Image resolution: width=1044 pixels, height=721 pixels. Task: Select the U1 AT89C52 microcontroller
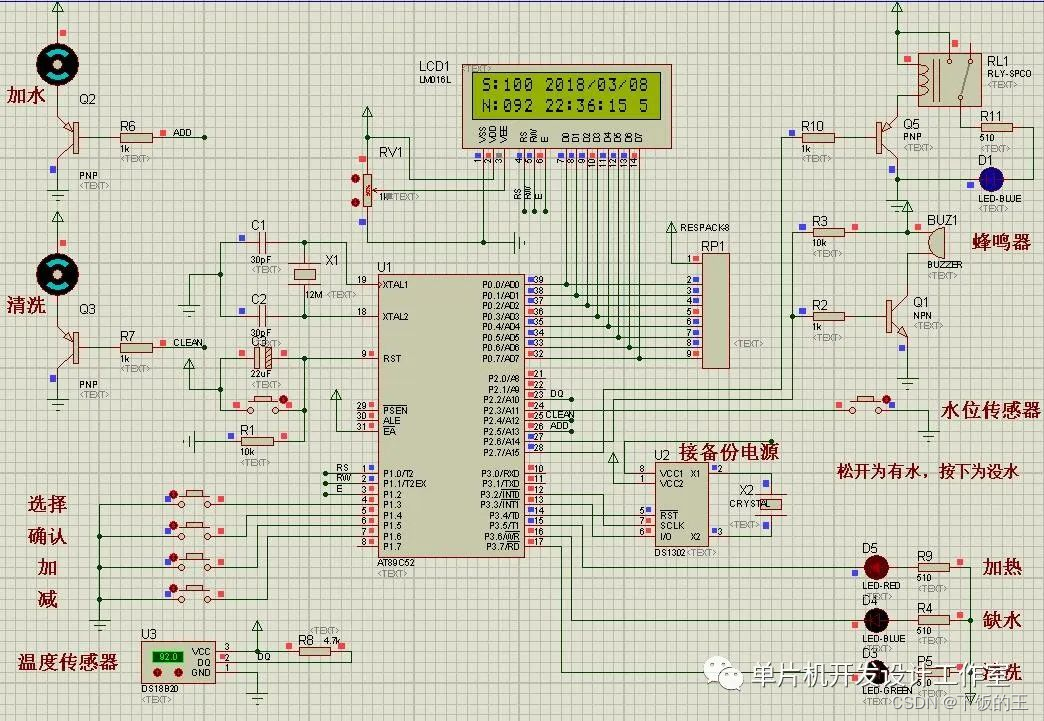pos(451,416)
